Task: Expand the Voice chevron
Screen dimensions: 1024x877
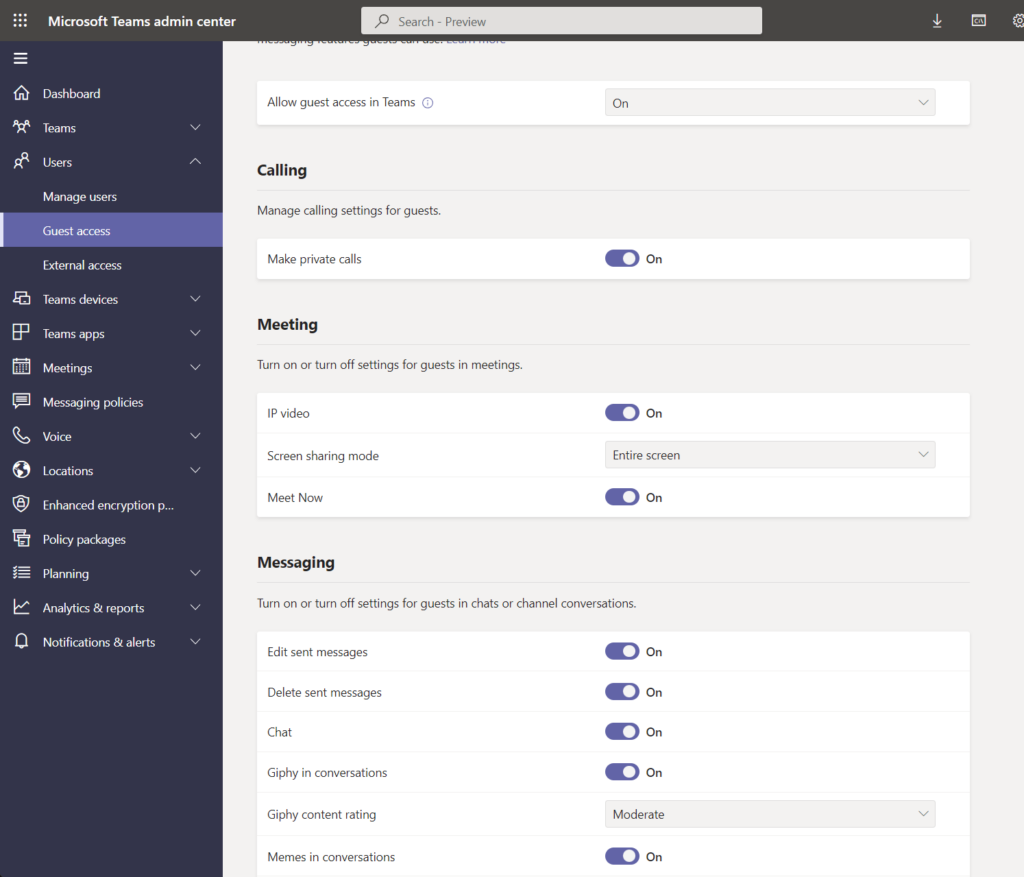Action: pos(195,436)
